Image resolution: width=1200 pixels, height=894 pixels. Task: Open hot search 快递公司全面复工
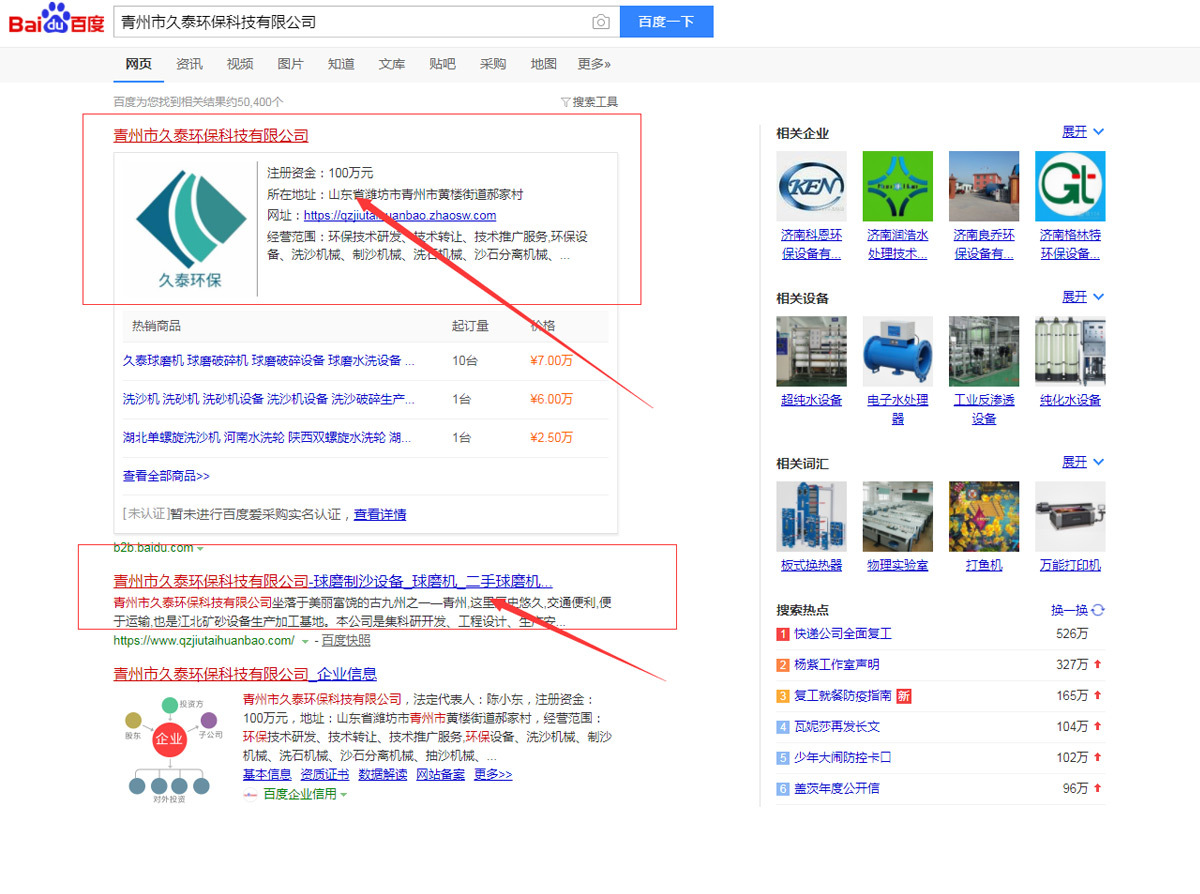click(843, 634)
